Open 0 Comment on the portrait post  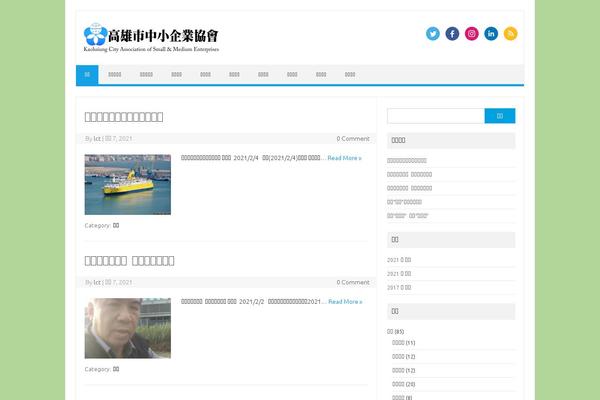click(x=353, y=282)
